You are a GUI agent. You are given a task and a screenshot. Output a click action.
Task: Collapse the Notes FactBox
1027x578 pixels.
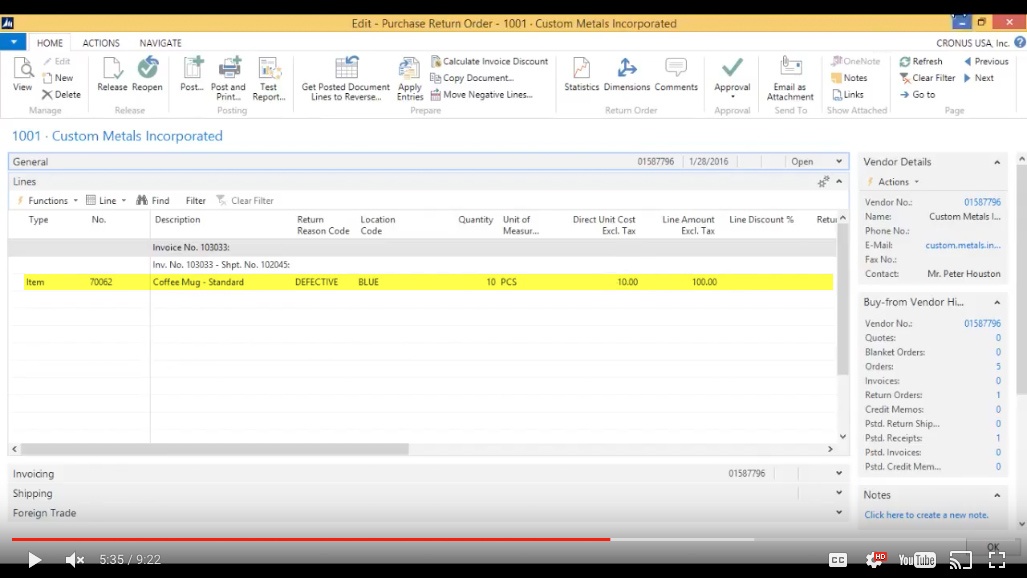click(x=997, y=495)
